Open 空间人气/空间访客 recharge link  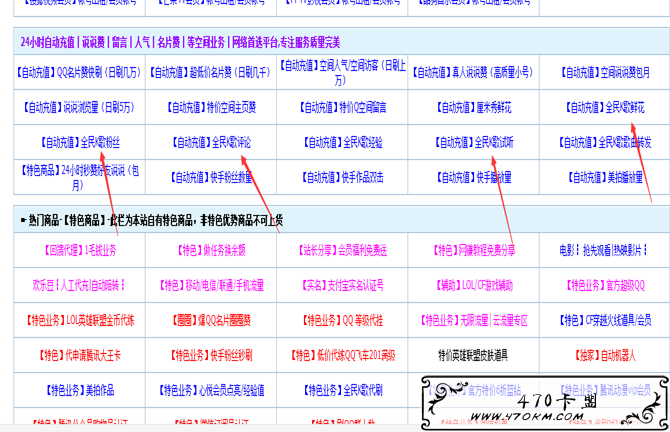coord(342,73)
